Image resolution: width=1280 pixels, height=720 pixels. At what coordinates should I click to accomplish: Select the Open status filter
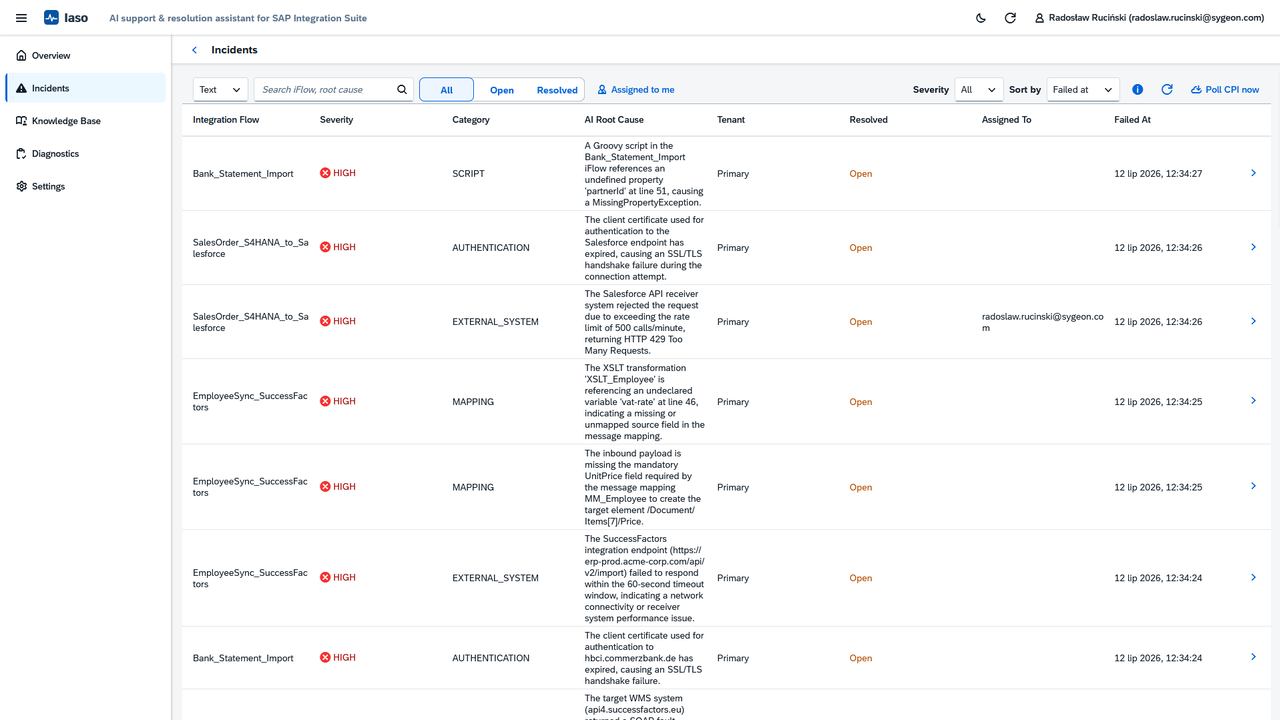pyautogui.click(x=502, y=90)
